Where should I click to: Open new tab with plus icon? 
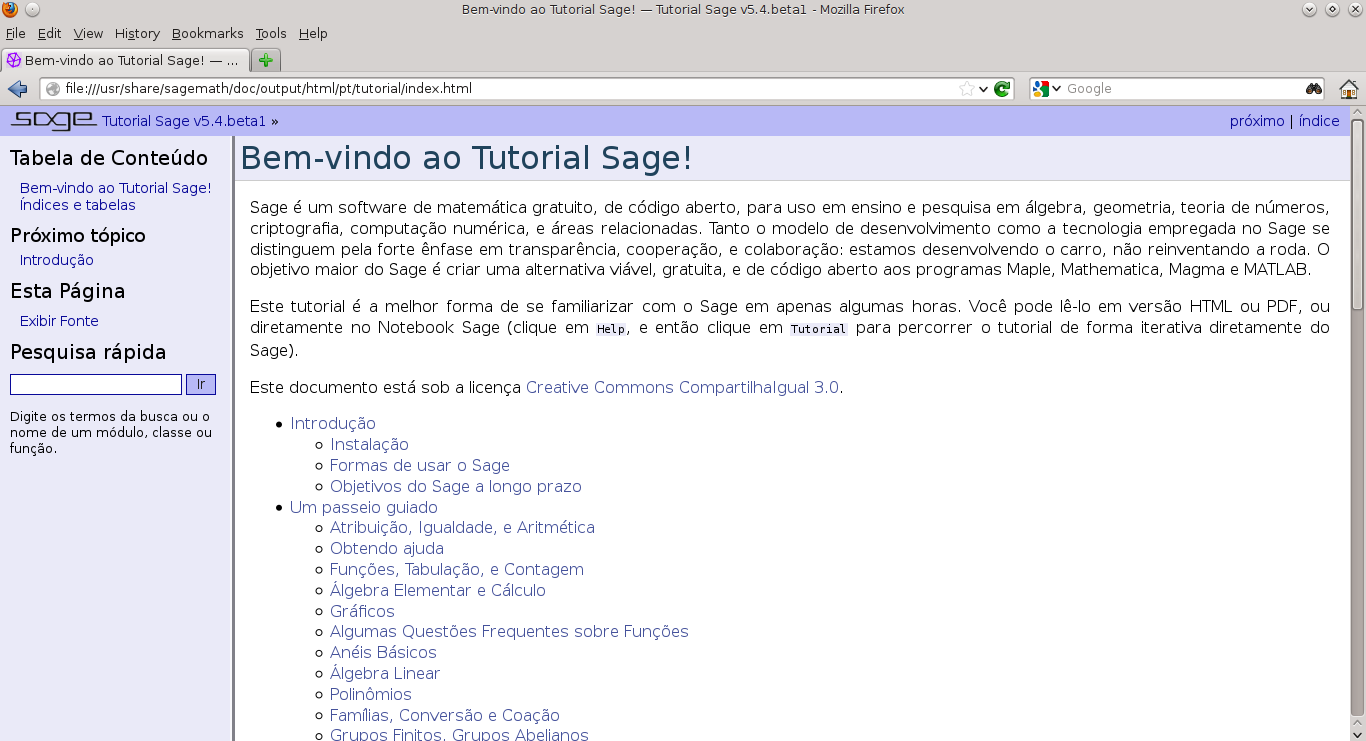tap(265, 60)
